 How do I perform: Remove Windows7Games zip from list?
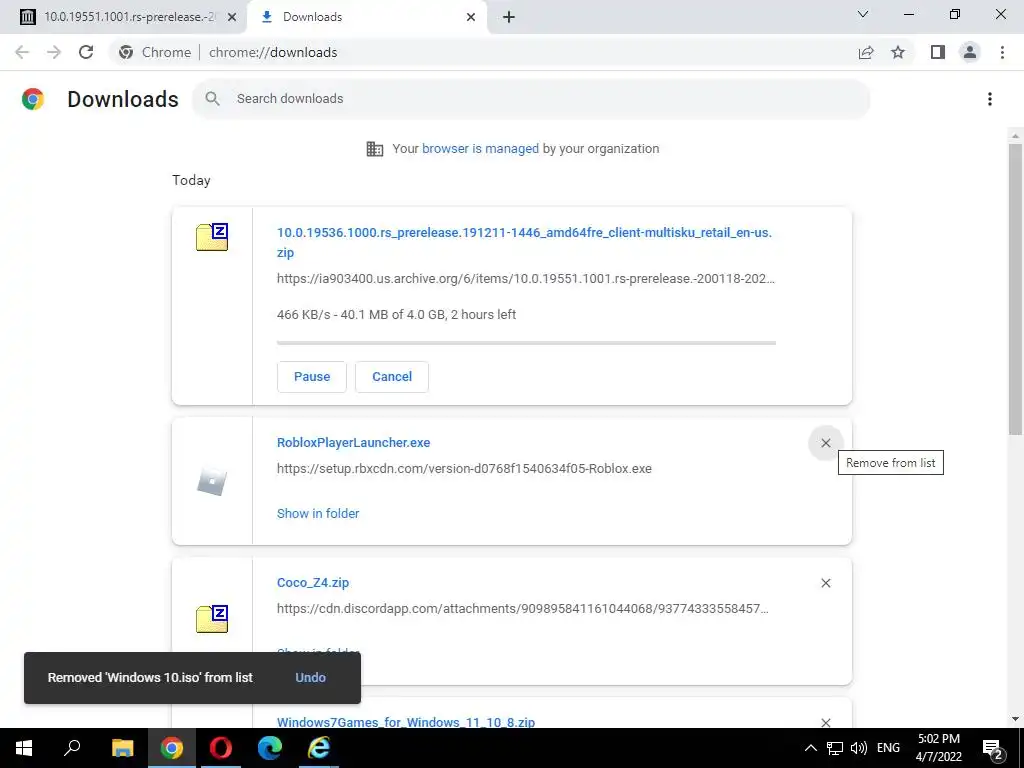pyautogui.click(x=825, y=722)
